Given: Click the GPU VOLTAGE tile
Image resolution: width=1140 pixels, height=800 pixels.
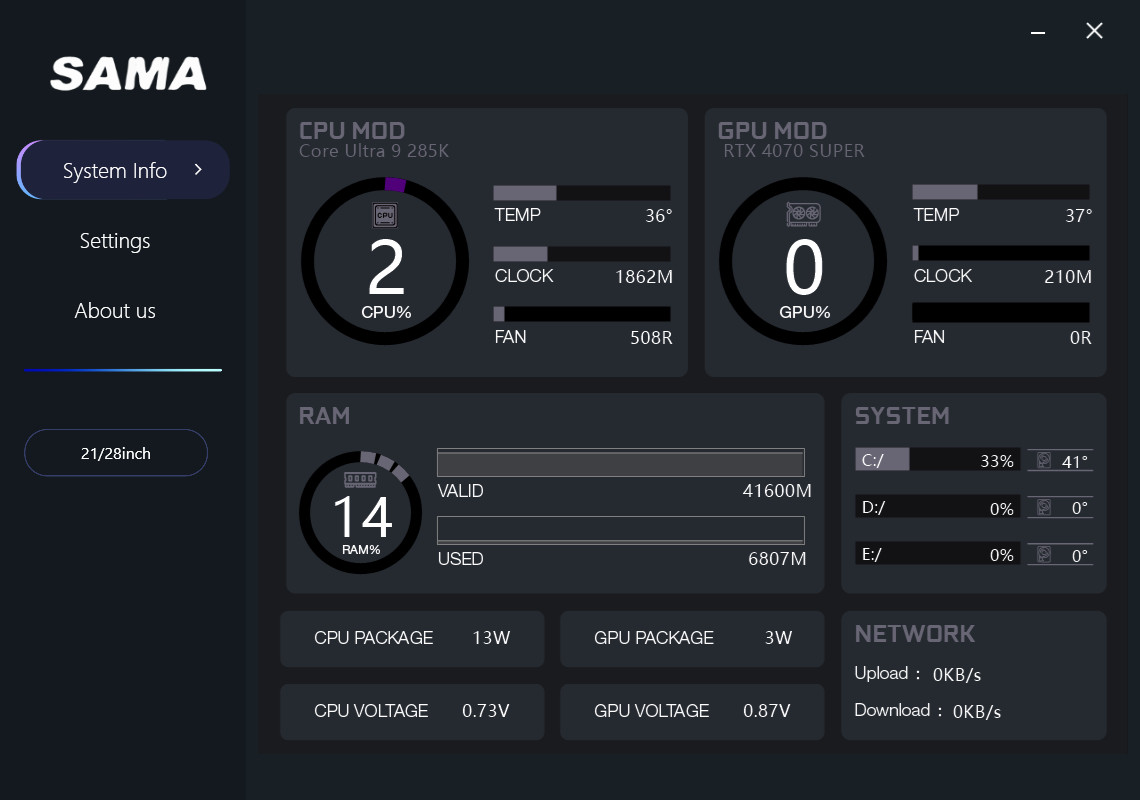Looking at the screenshot, I should (692, 712).
